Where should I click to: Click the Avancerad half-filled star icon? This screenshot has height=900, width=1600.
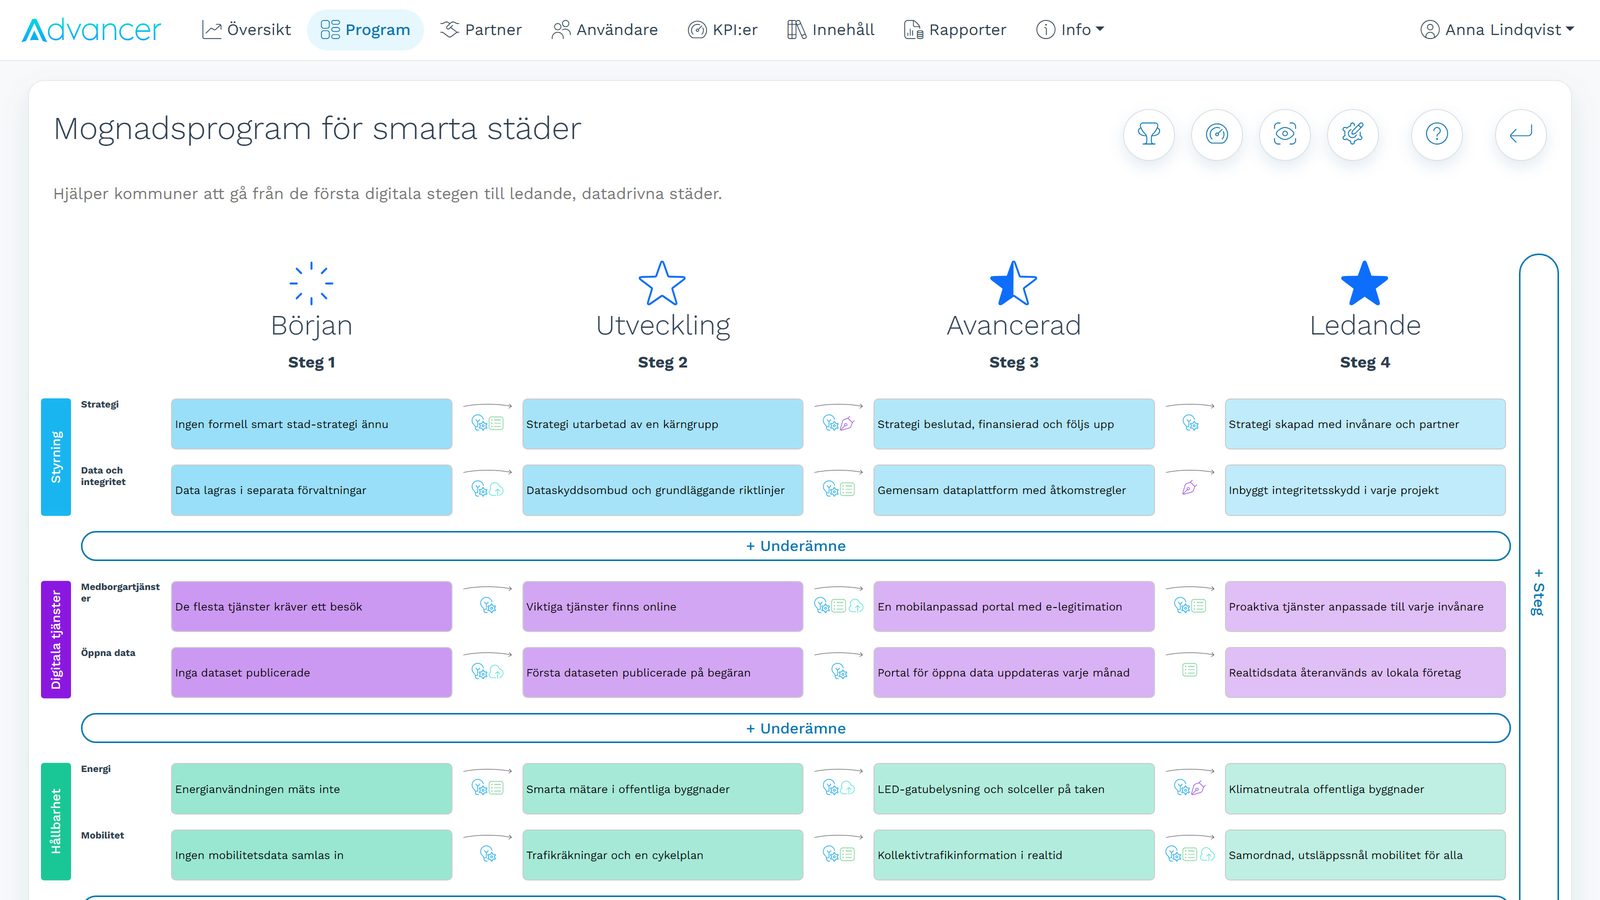click(x=1013, y=283)
